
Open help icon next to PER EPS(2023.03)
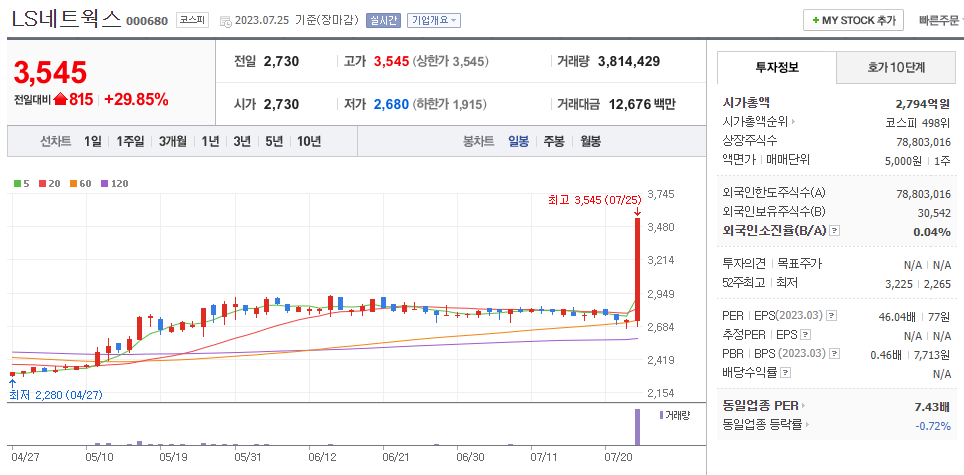coord(832,316)
